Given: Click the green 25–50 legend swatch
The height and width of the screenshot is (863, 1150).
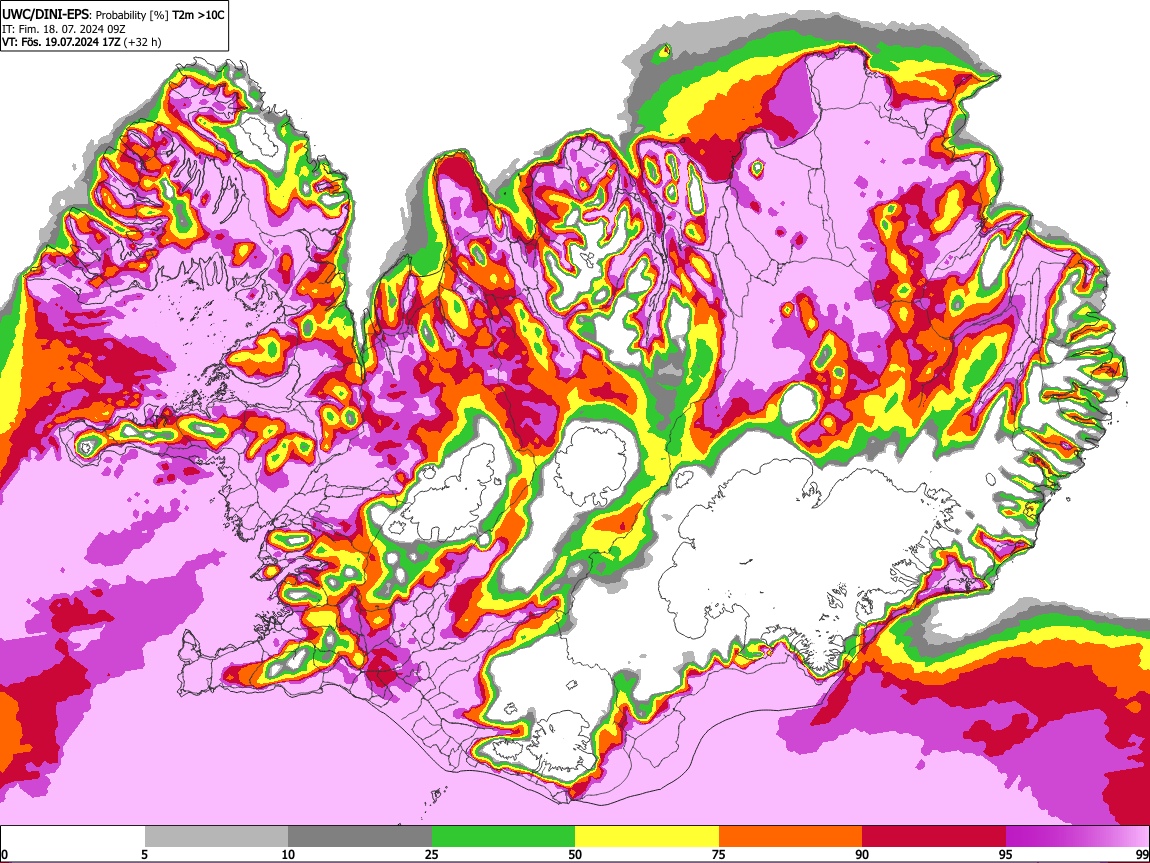Looking at the screenshot, I should pyautogui.click(x=503, y=837).
